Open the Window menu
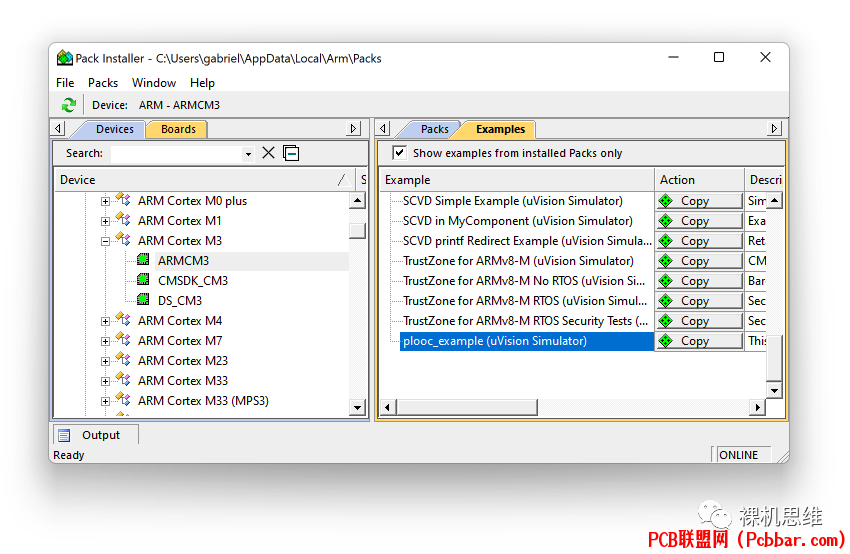This screenshot has width=850, height=554. [154, 83]
